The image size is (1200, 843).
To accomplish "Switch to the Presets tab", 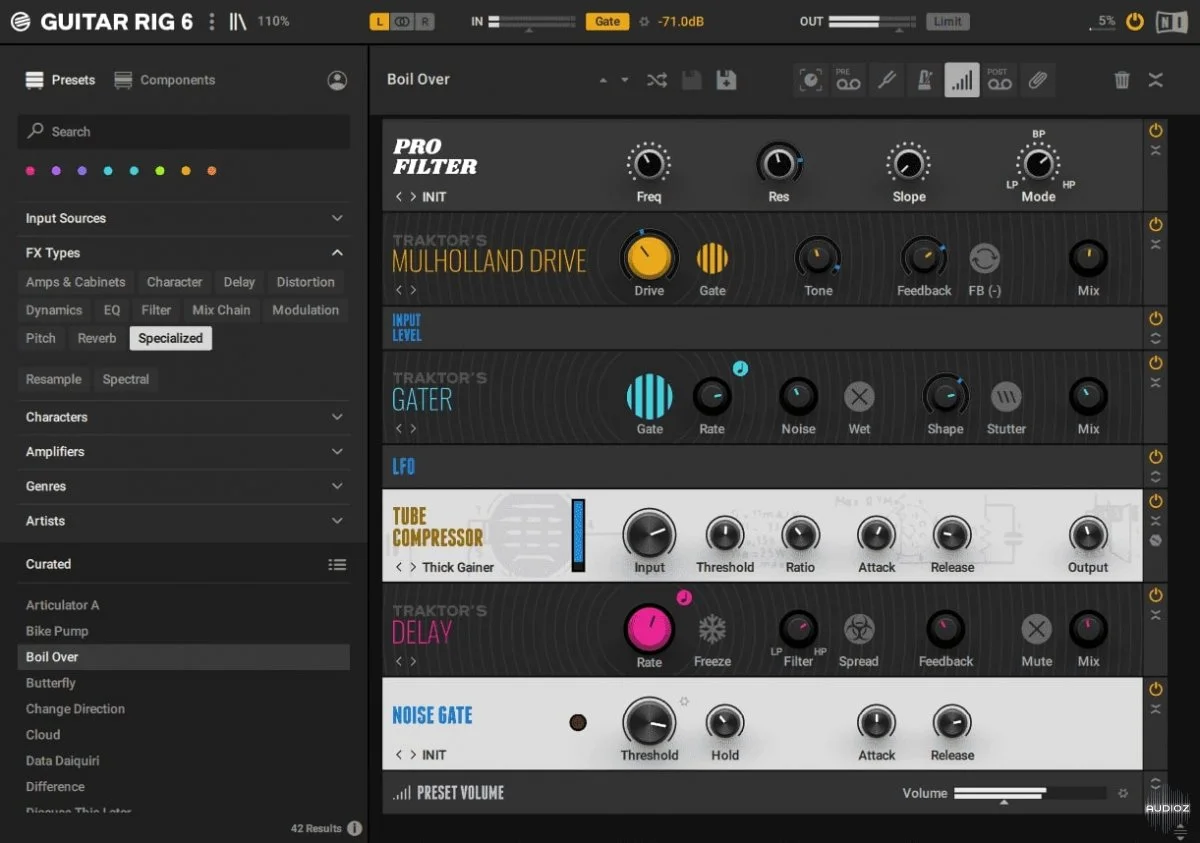I will (61, 80).
